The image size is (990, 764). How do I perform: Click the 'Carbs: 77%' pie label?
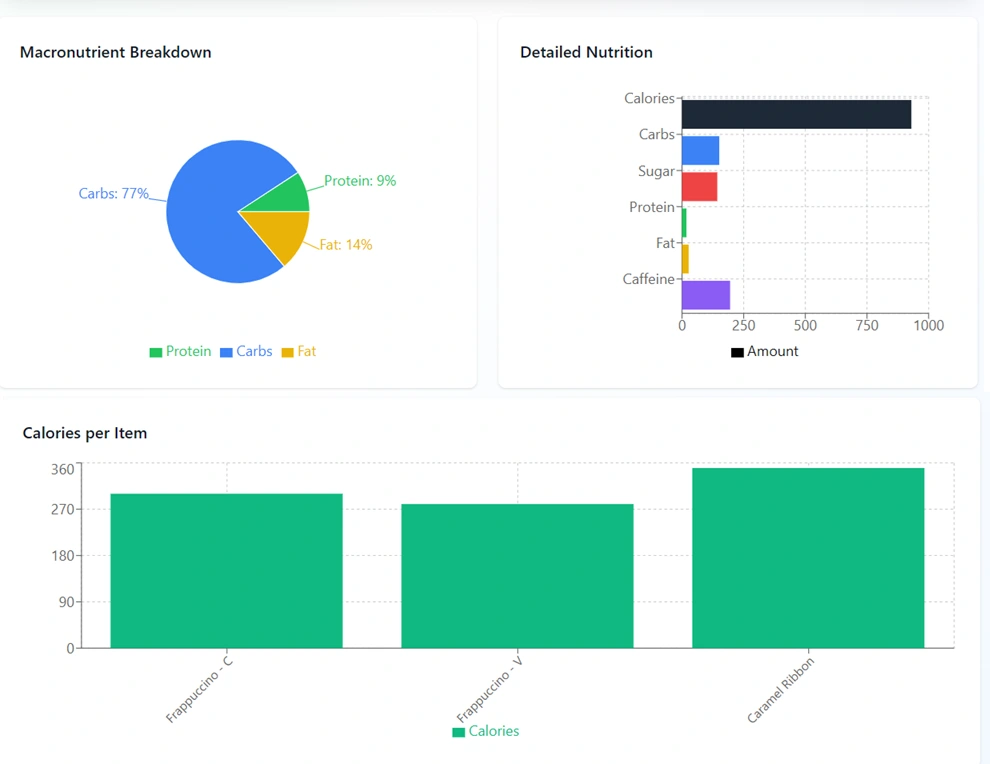(113, 194)
